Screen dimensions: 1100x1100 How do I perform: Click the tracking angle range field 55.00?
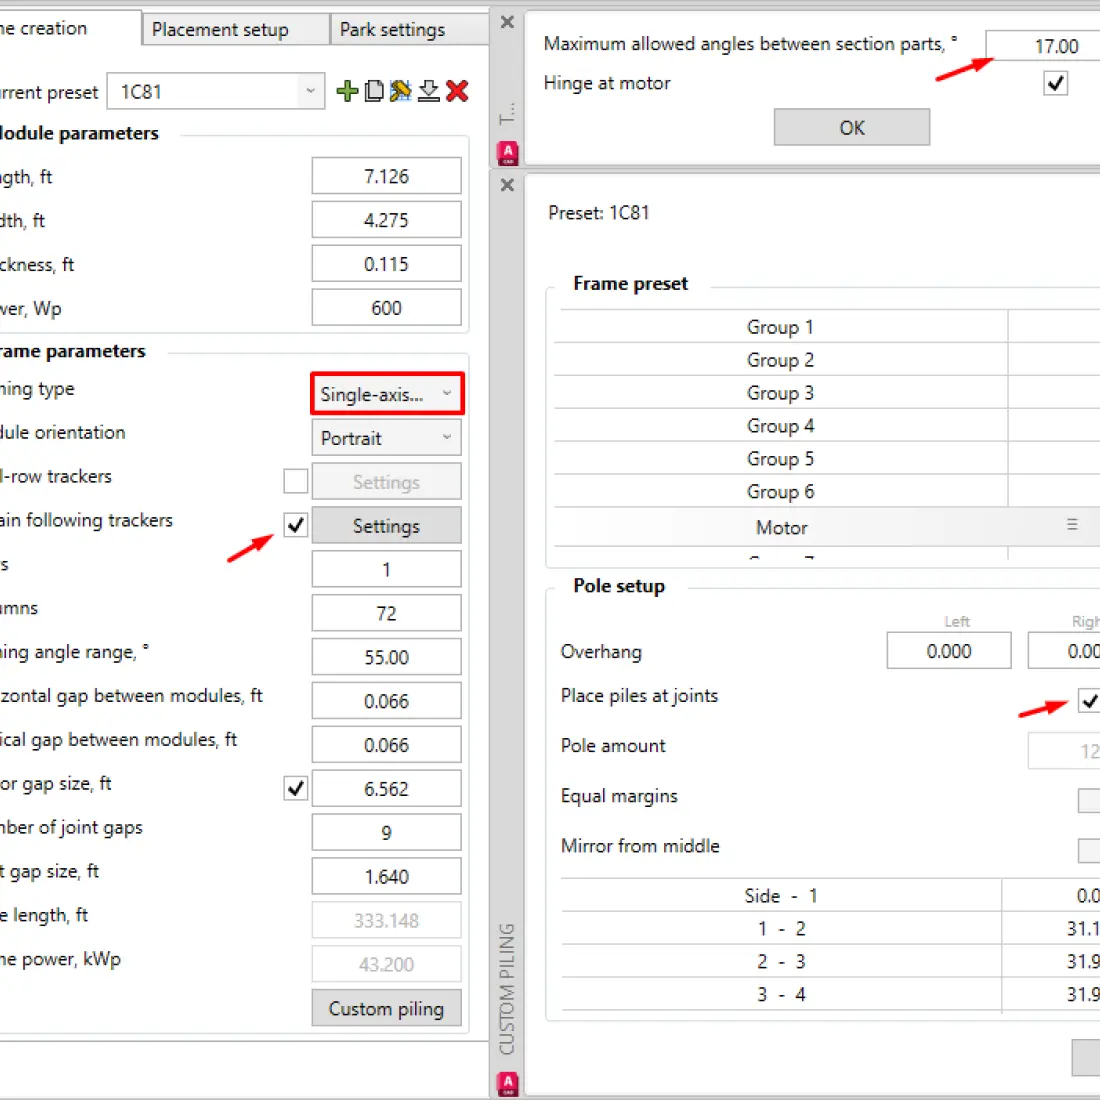pyautogui.click(x=386, y=657)
